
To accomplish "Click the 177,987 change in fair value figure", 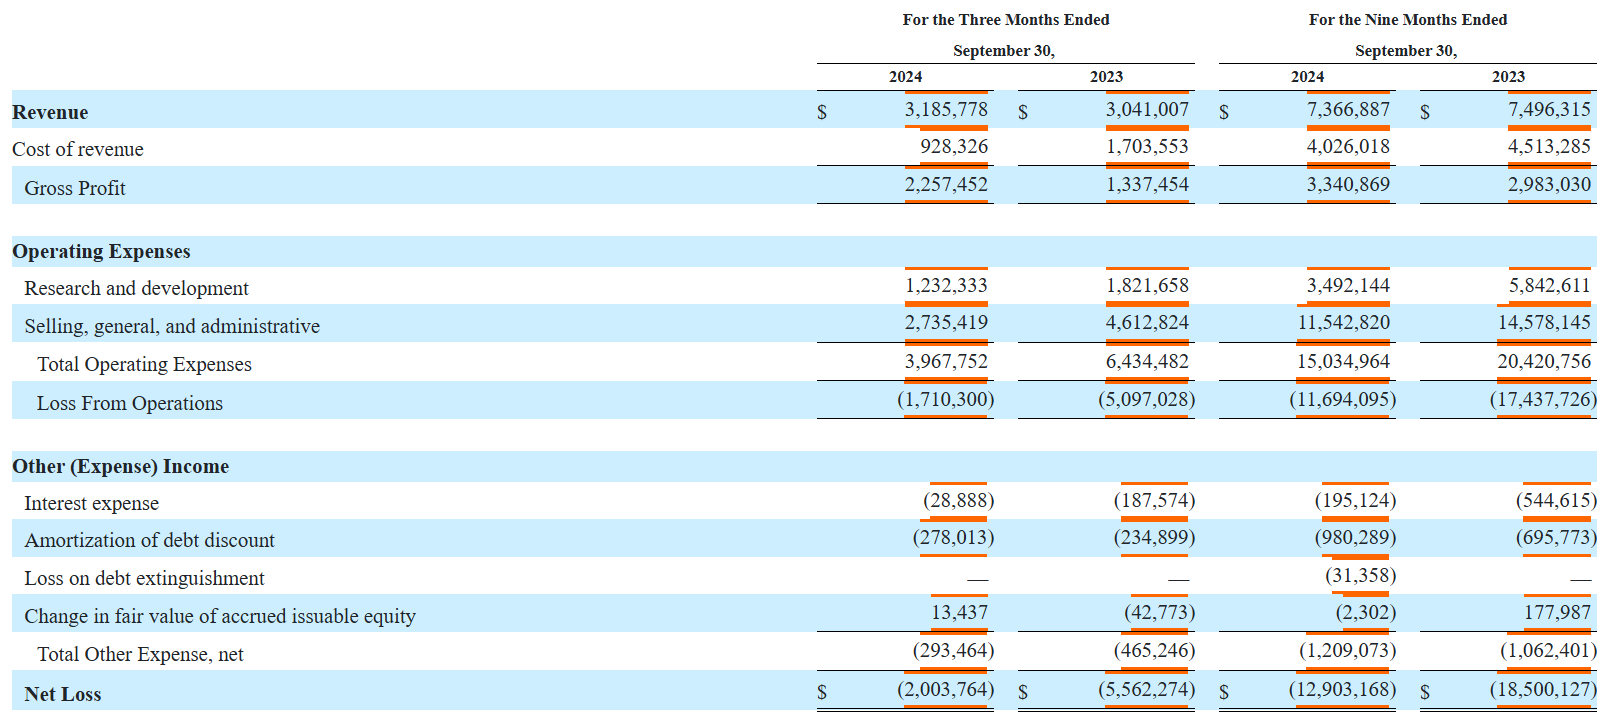I will point(1557,613).
